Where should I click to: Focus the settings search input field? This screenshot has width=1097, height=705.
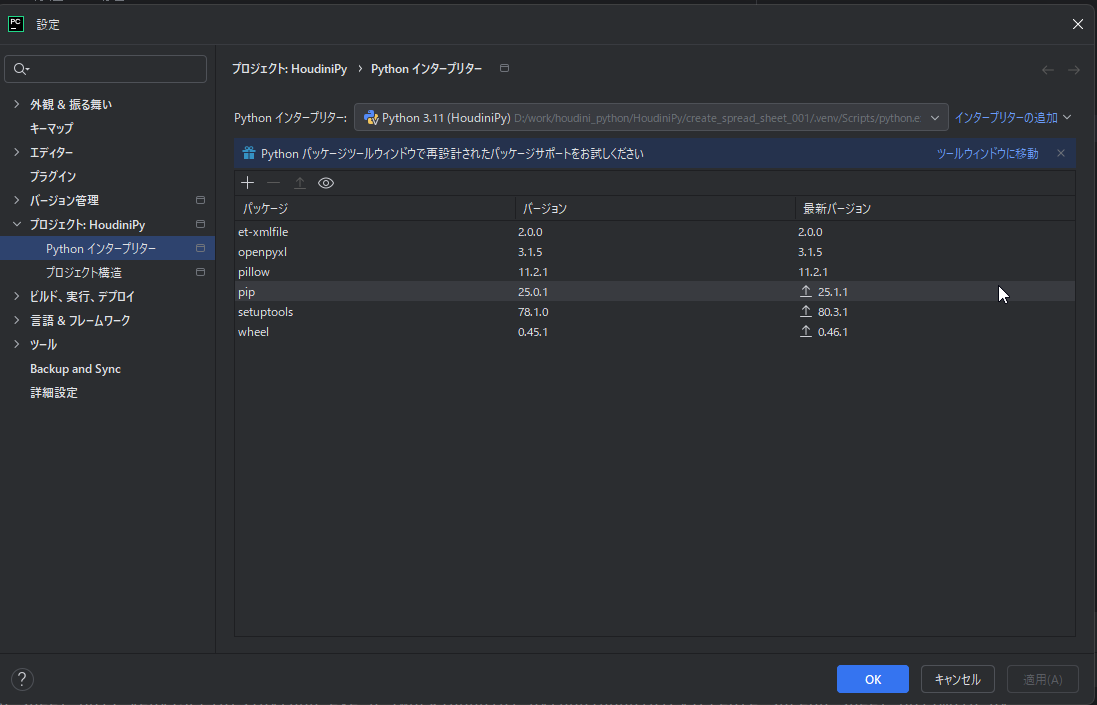pos(106,69)
